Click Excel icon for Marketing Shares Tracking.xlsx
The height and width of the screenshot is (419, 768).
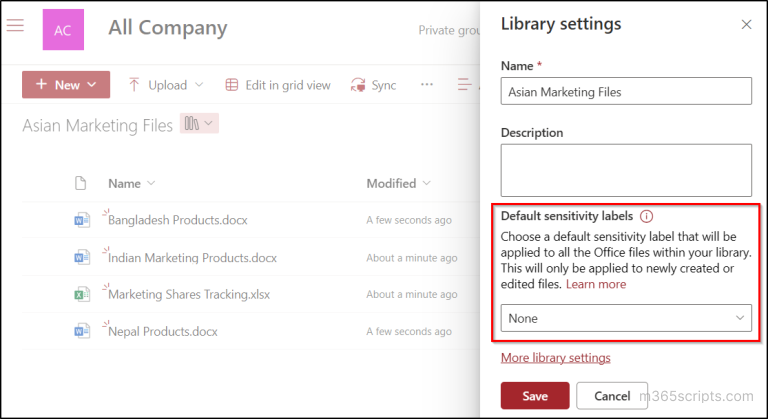[x=82, y=295]
